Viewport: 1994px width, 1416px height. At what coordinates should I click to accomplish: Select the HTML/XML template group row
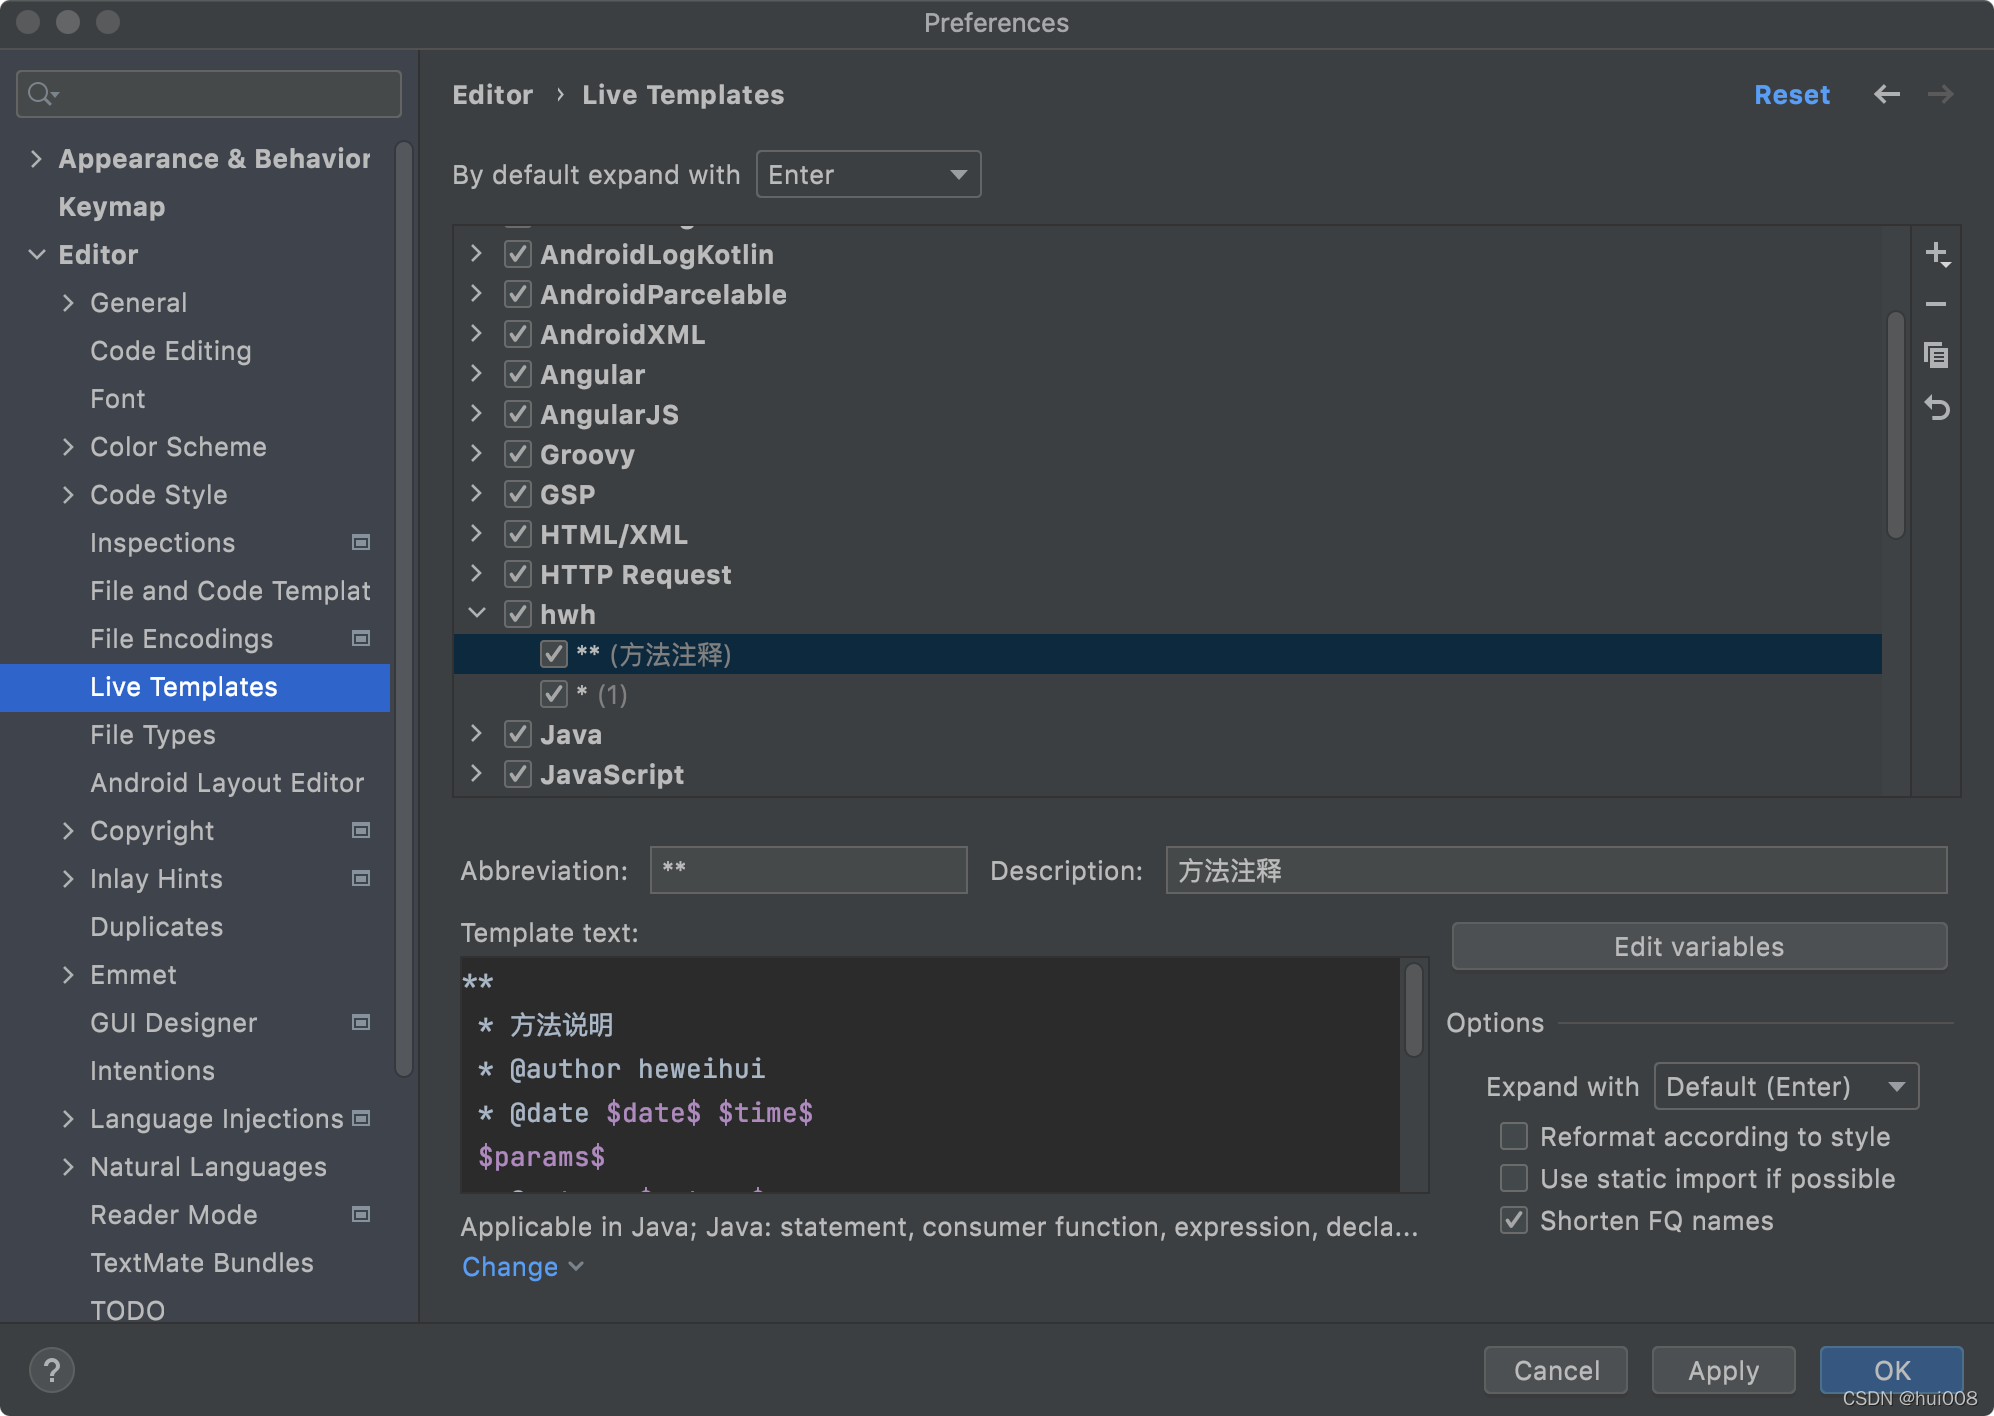coord(1167,534)
